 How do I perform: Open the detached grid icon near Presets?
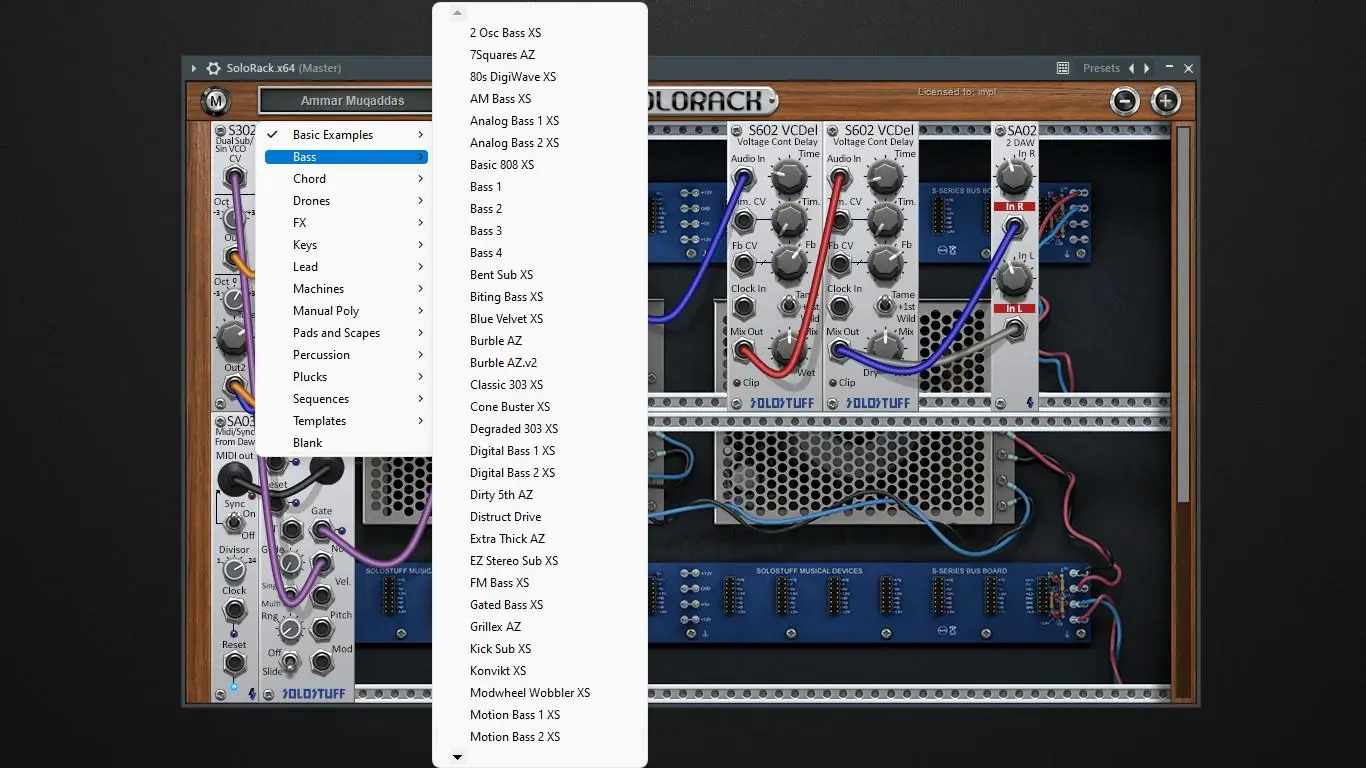[x=1063, y=68]
